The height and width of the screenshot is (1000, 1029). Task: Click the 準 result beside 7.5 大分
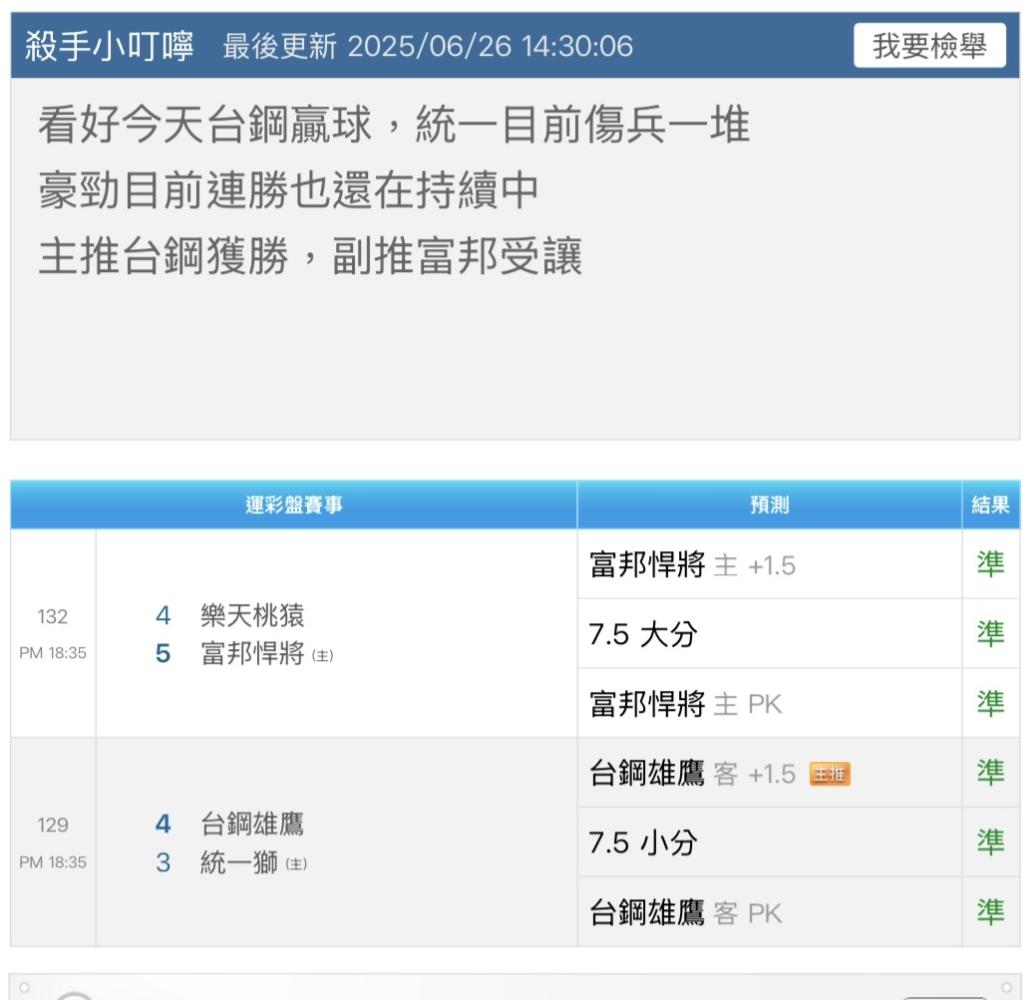[991, 634]
